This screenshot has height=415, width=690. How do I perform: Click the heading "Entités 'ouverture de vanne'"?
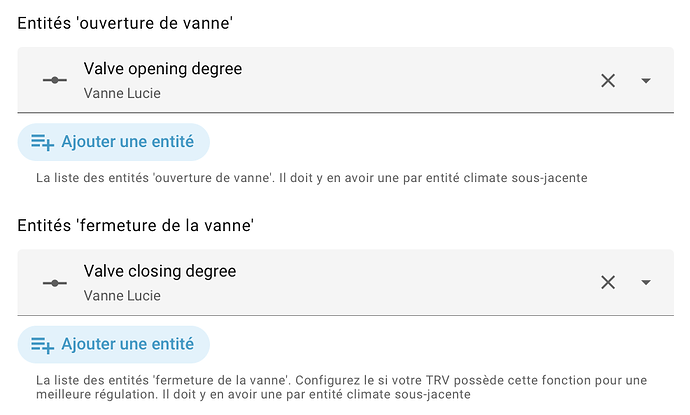(134, 24)
